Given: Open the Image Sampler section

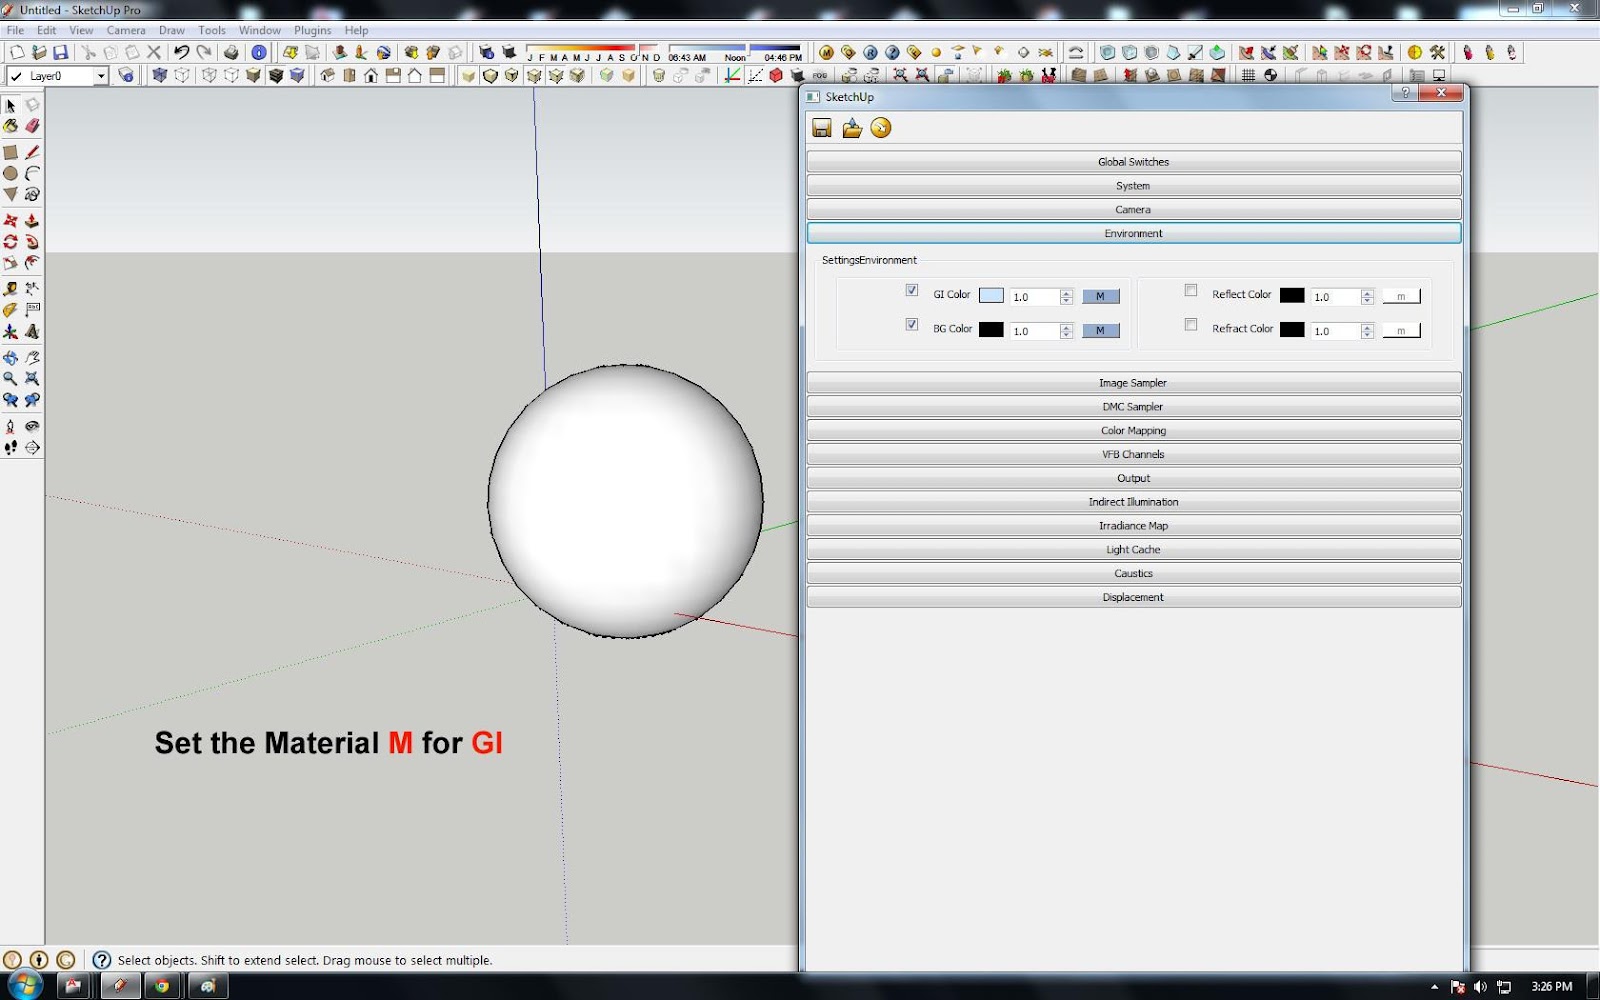Looking at the screenshot, I should click(x=1133, y=382).
